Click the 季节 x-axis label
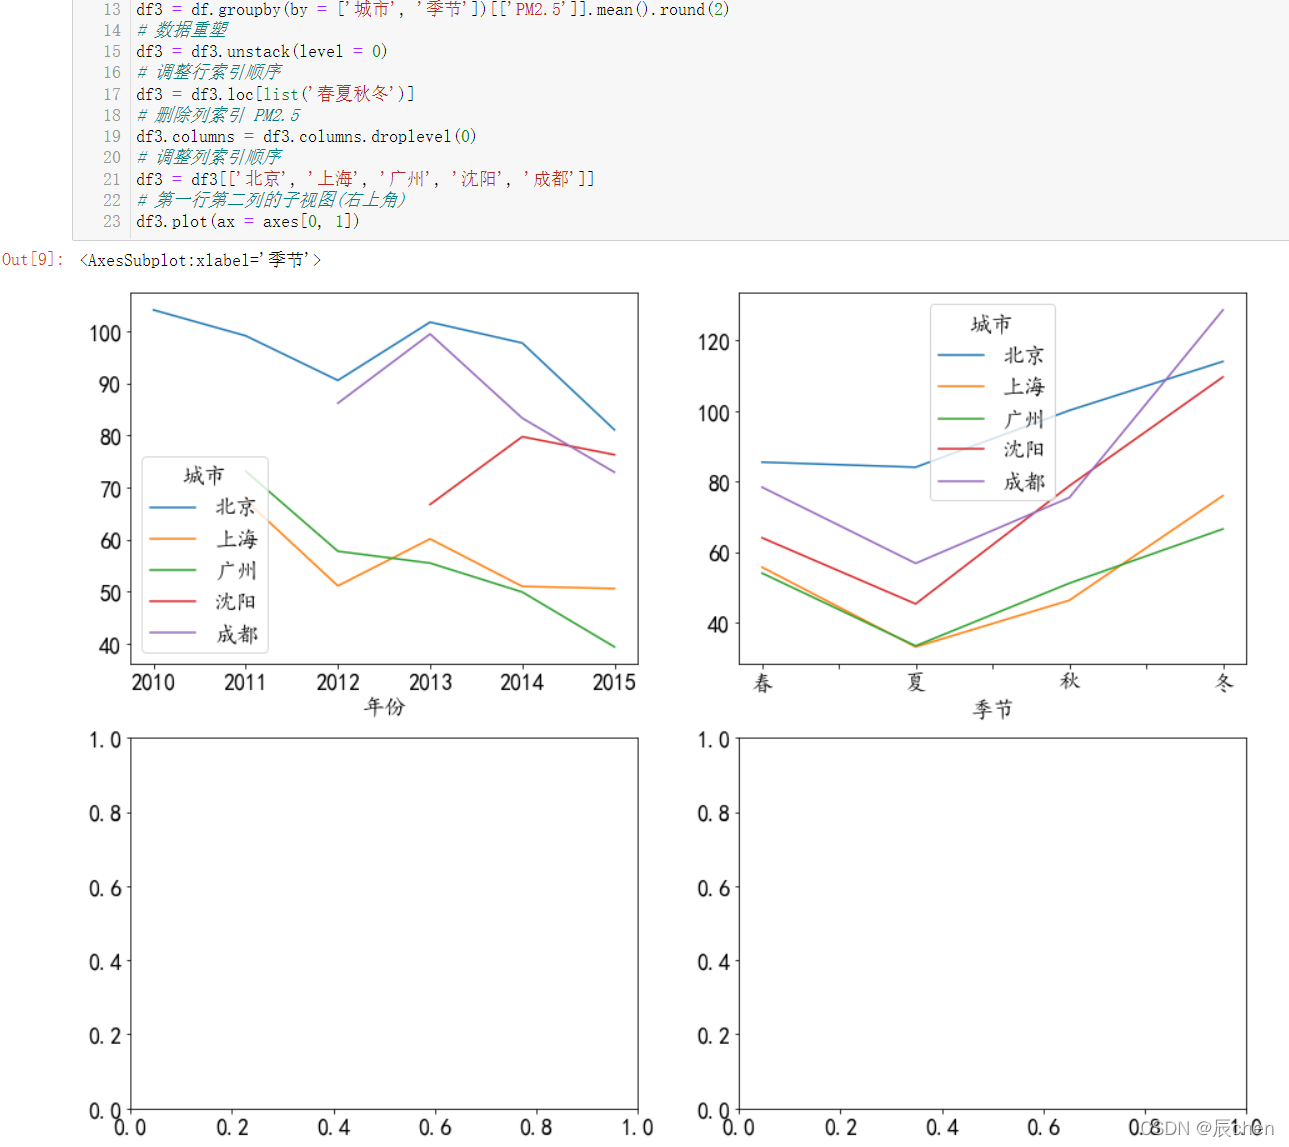Screen dimensions: 1289x1147 (x=993, y=709)
